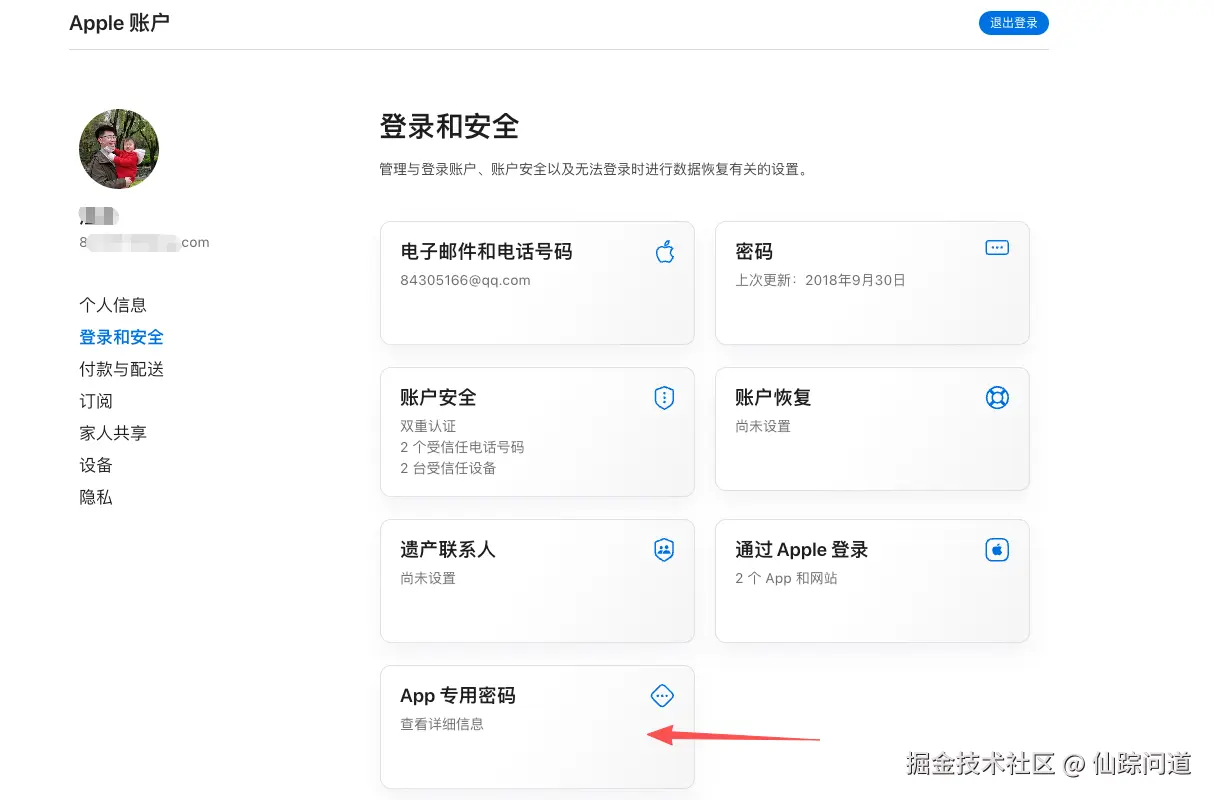
Task: Click the shield icon on 账户安全 card
Action: [664, 398]
